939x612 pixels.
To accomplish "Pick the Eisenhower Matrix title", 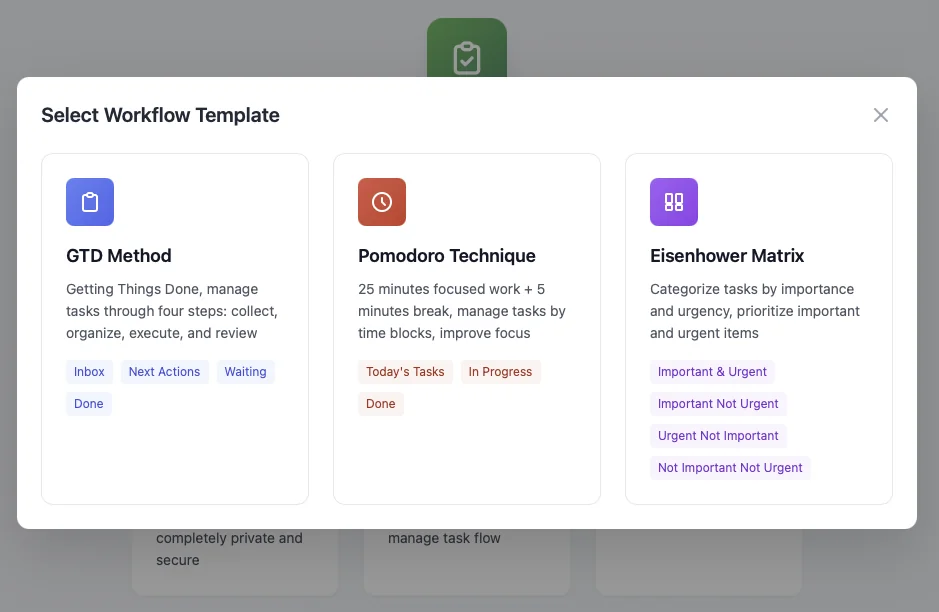I will [x=727, y=256].
